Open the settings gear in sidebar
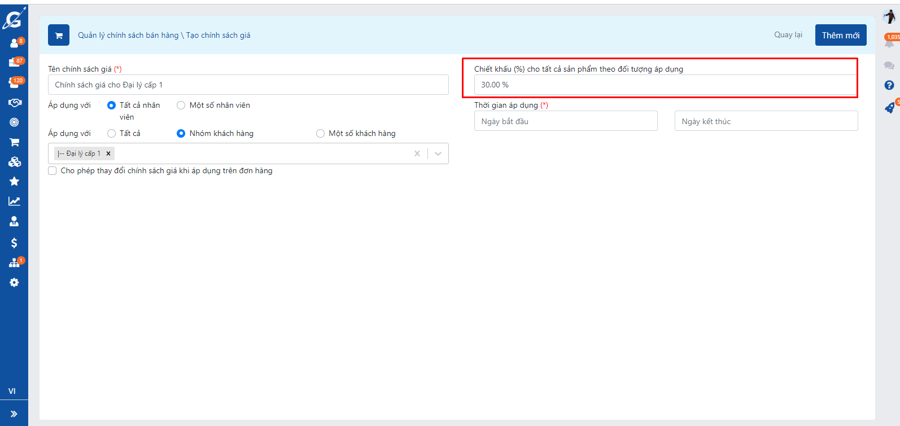Viewport: 900px width, 426px height. pyautogui.click(x=14, y=283)
